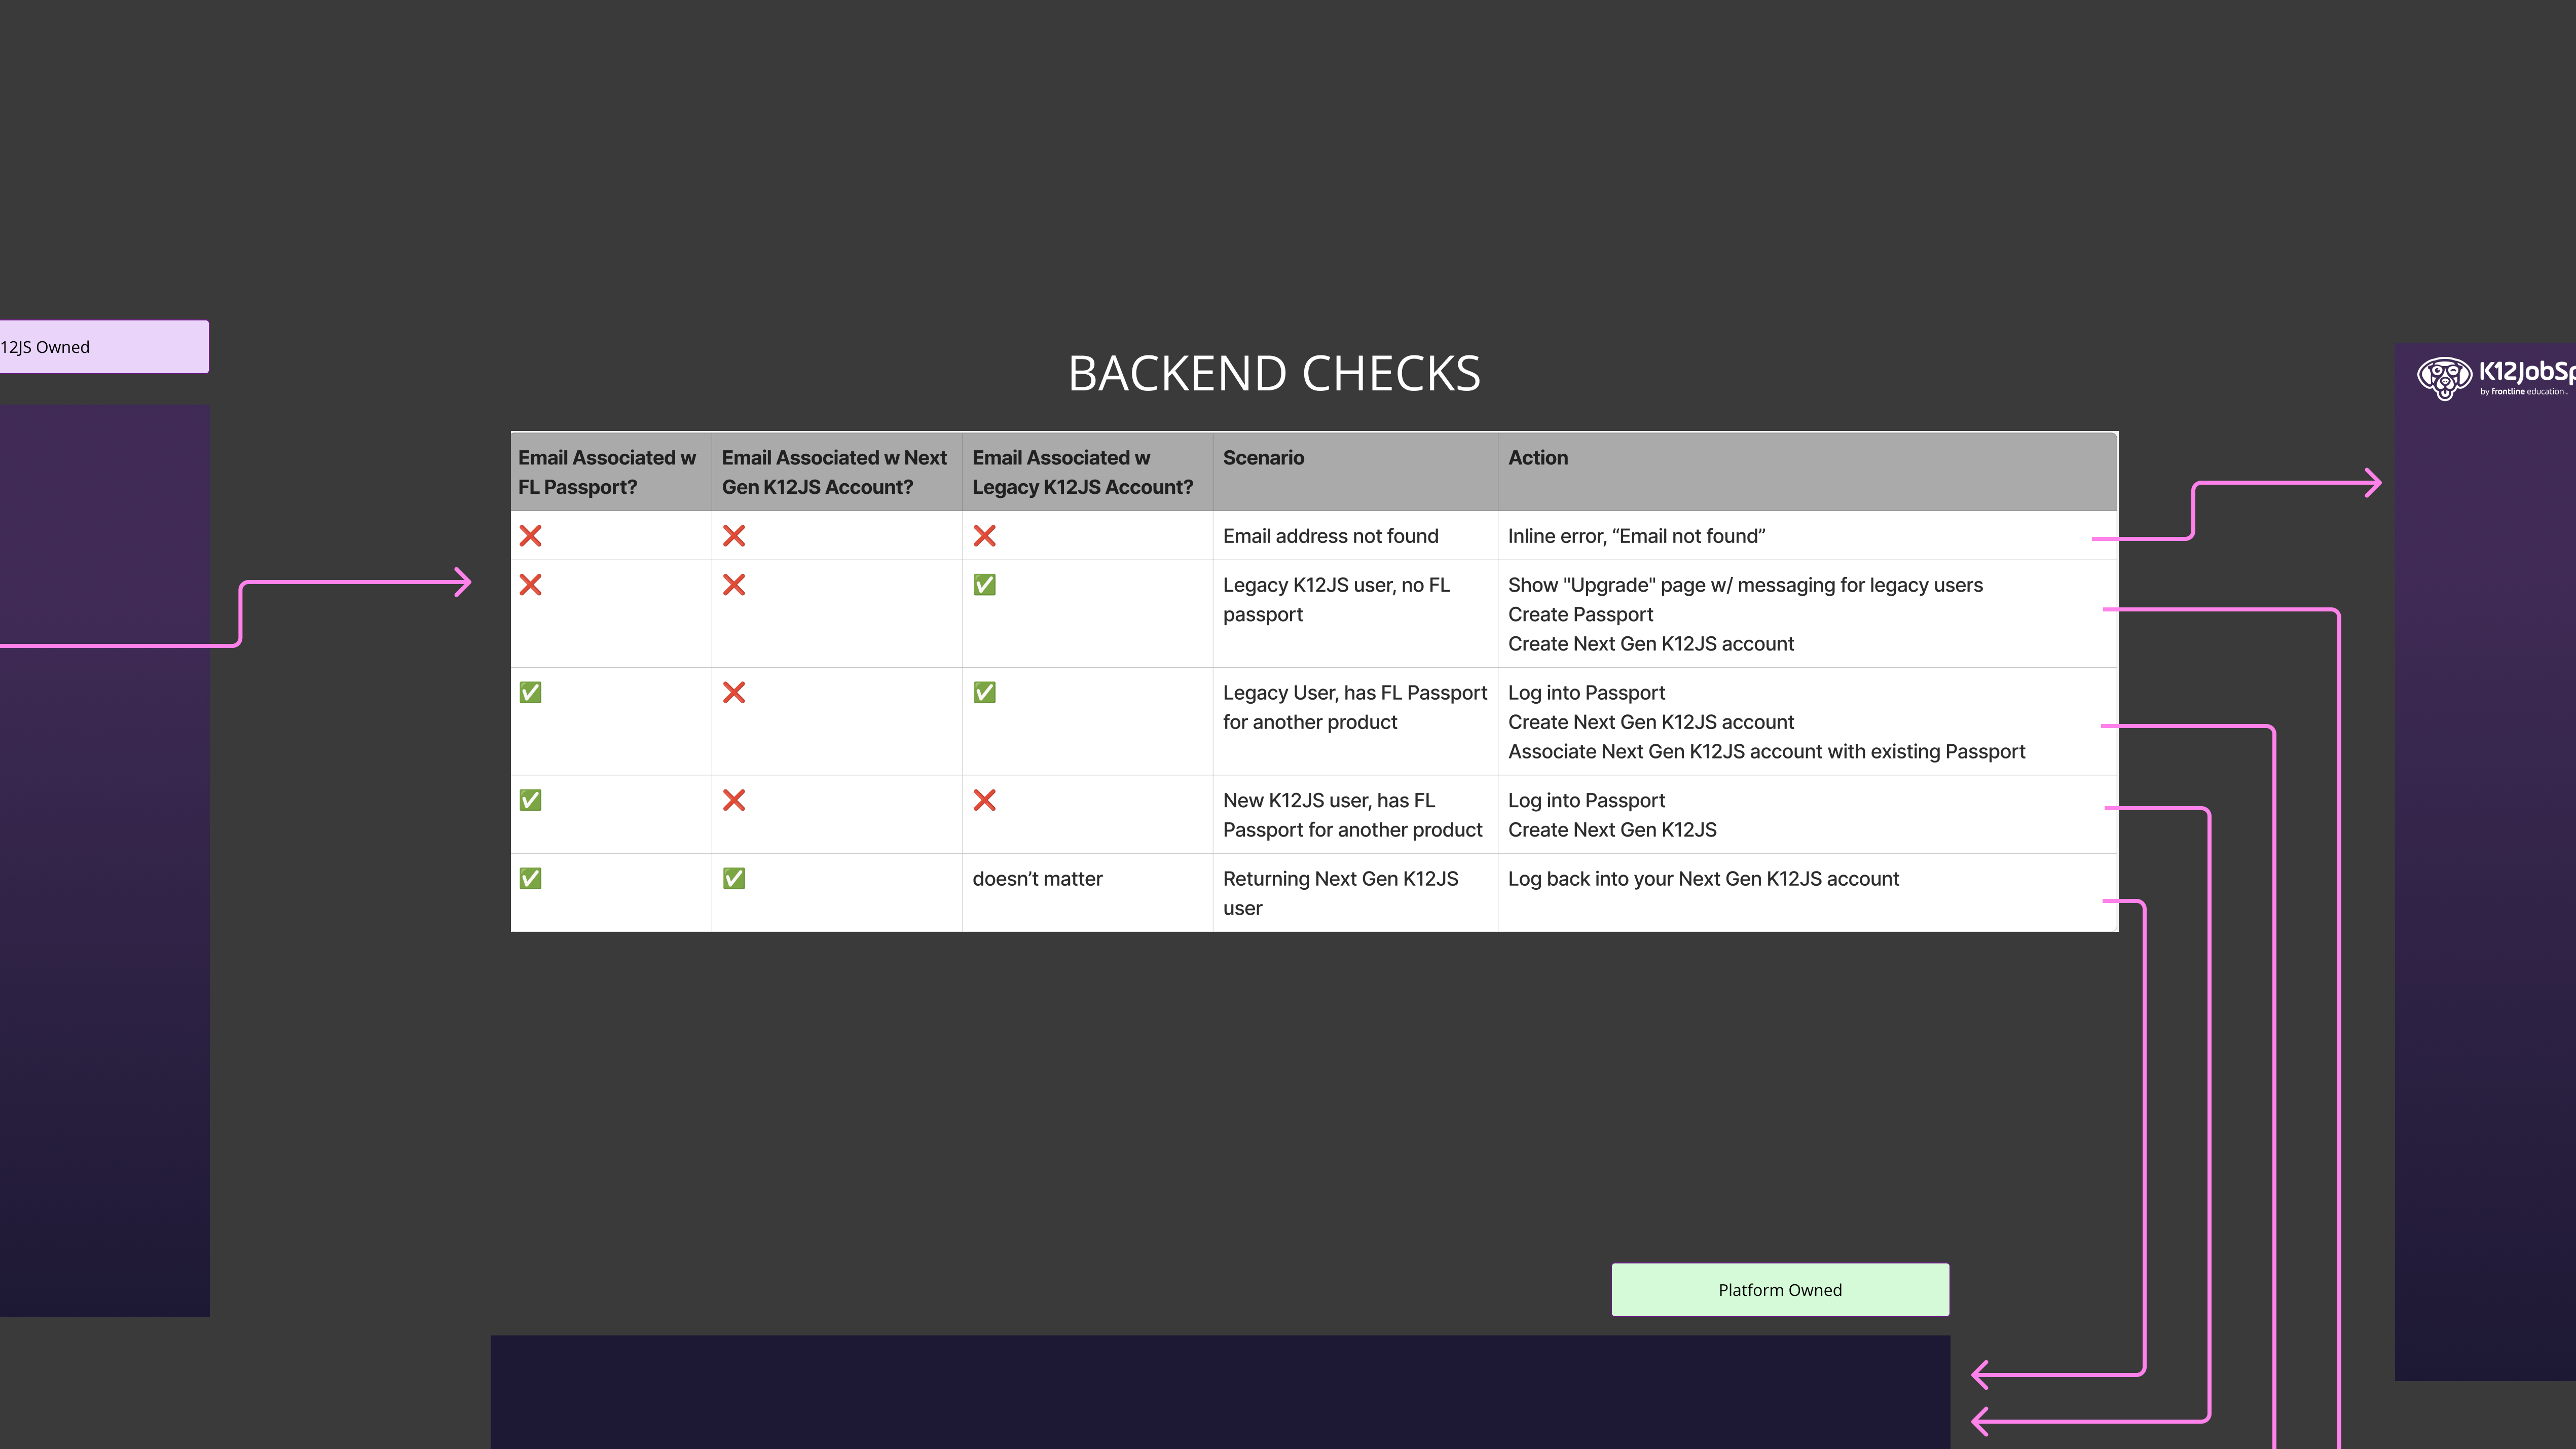Click 'Log back into your Next Gen K12JS account'
2576x1449 pixels.
click(1703, 878)
